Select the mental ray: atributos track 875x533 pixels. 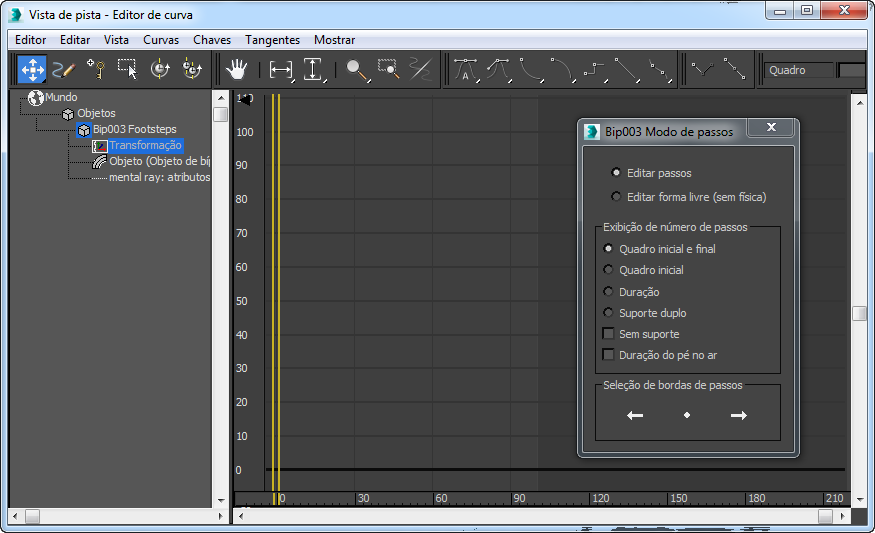click(159, 177)
